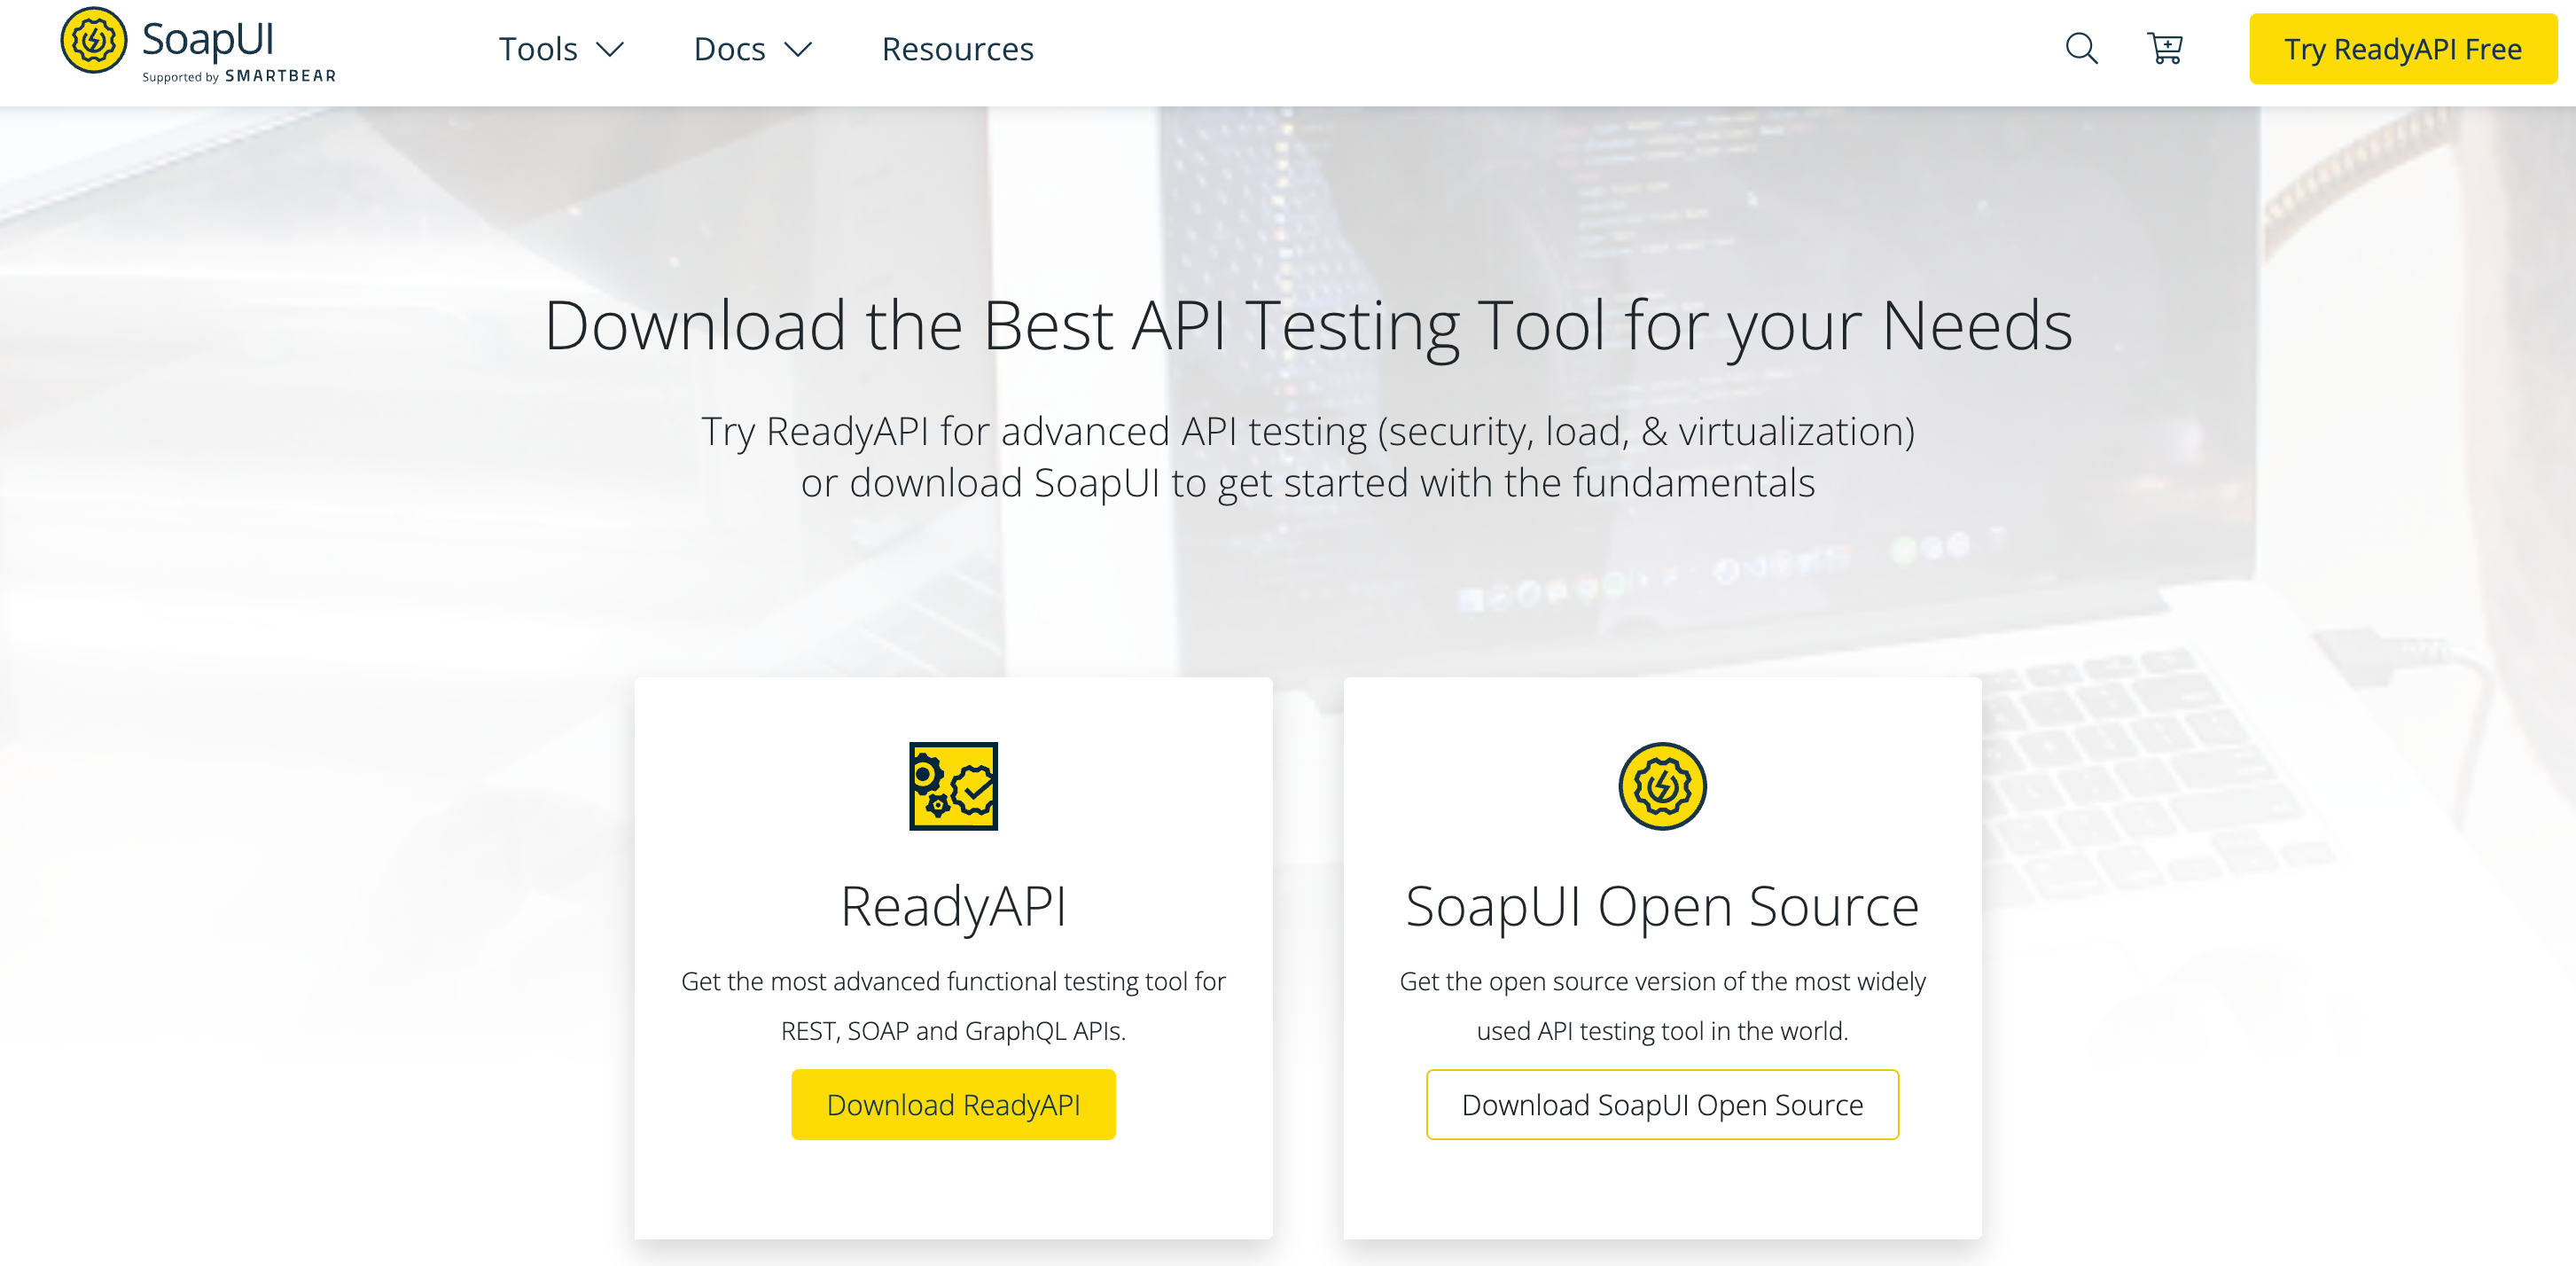Open the Tools menu
The height and width of the screenshot is (1266, 2576).
click(x=538, y=49)
